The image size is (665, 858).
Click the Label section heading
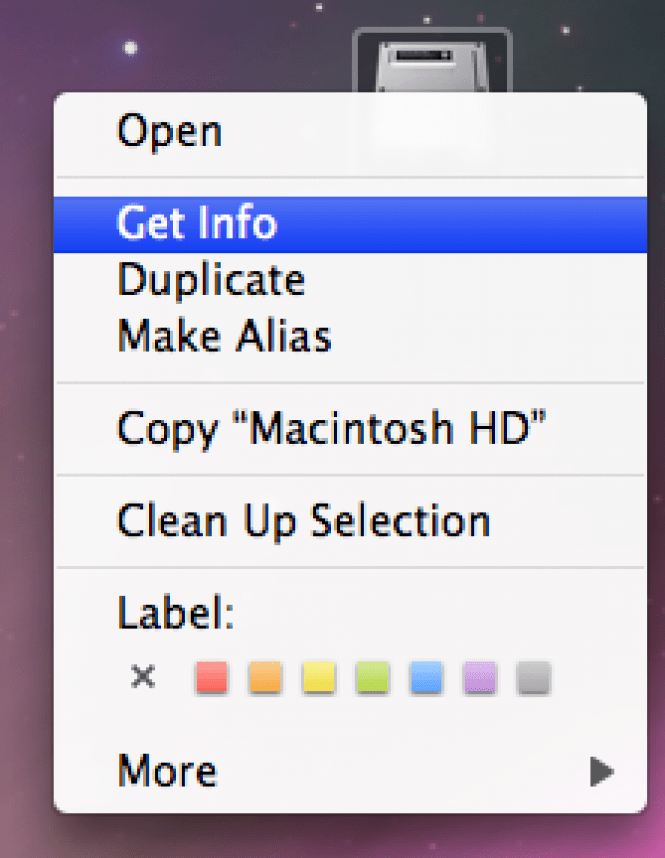[x=174, y=612]
